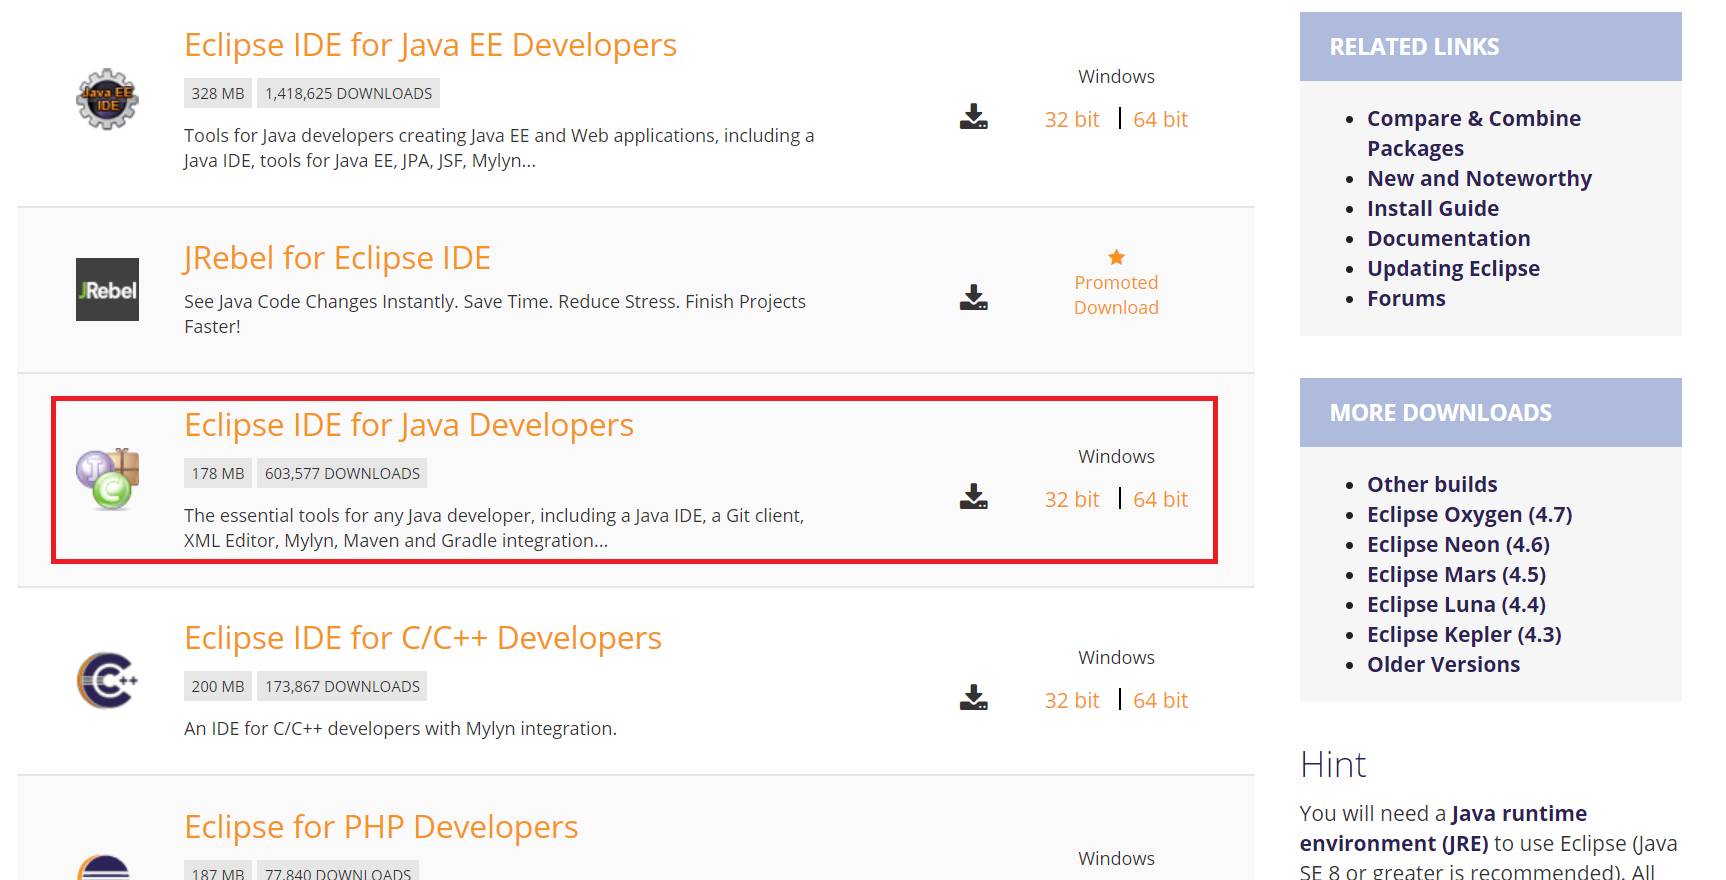1726x880 pixels.
Task: Open the Older Versions link
Action: coord(1443,664)
